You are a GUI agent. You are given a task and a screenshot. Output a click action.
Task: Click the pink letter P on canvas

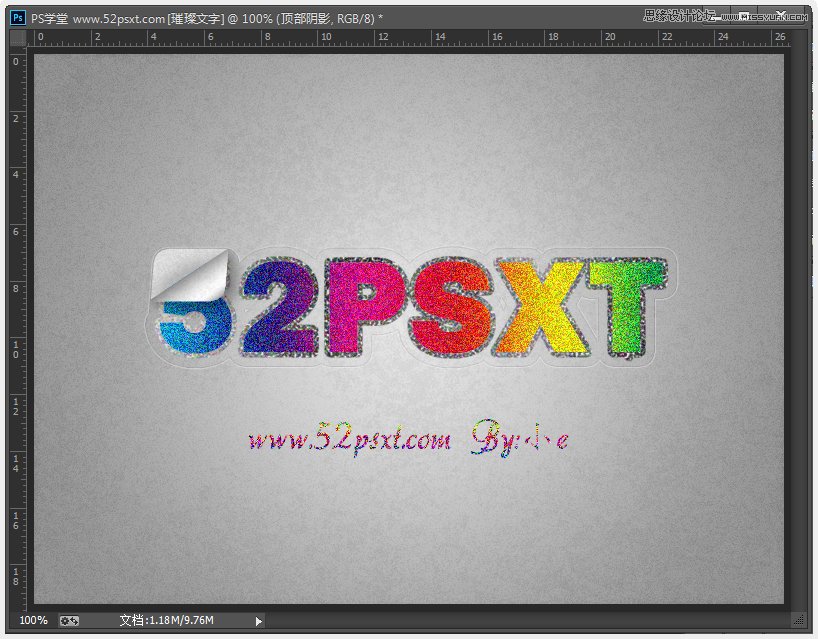[x=365, y=307]
